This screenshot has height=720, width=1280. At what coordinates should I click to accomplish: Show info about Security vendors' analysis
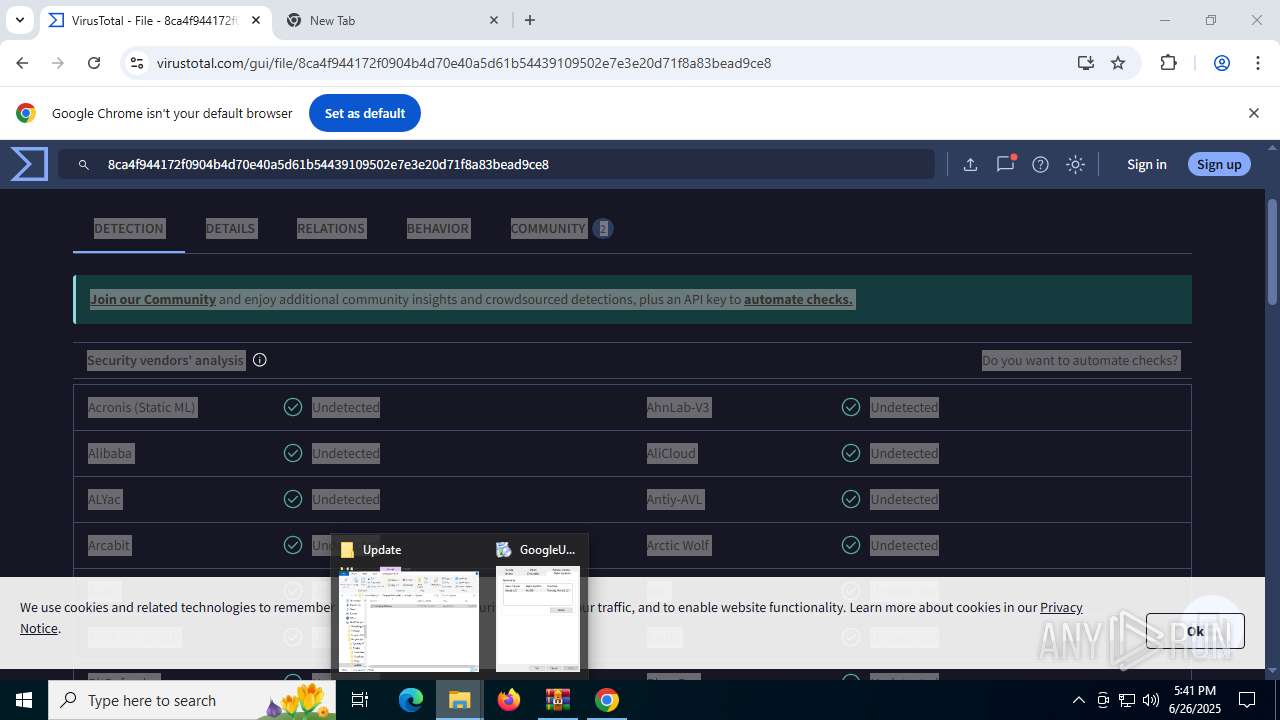pos(260,360)
